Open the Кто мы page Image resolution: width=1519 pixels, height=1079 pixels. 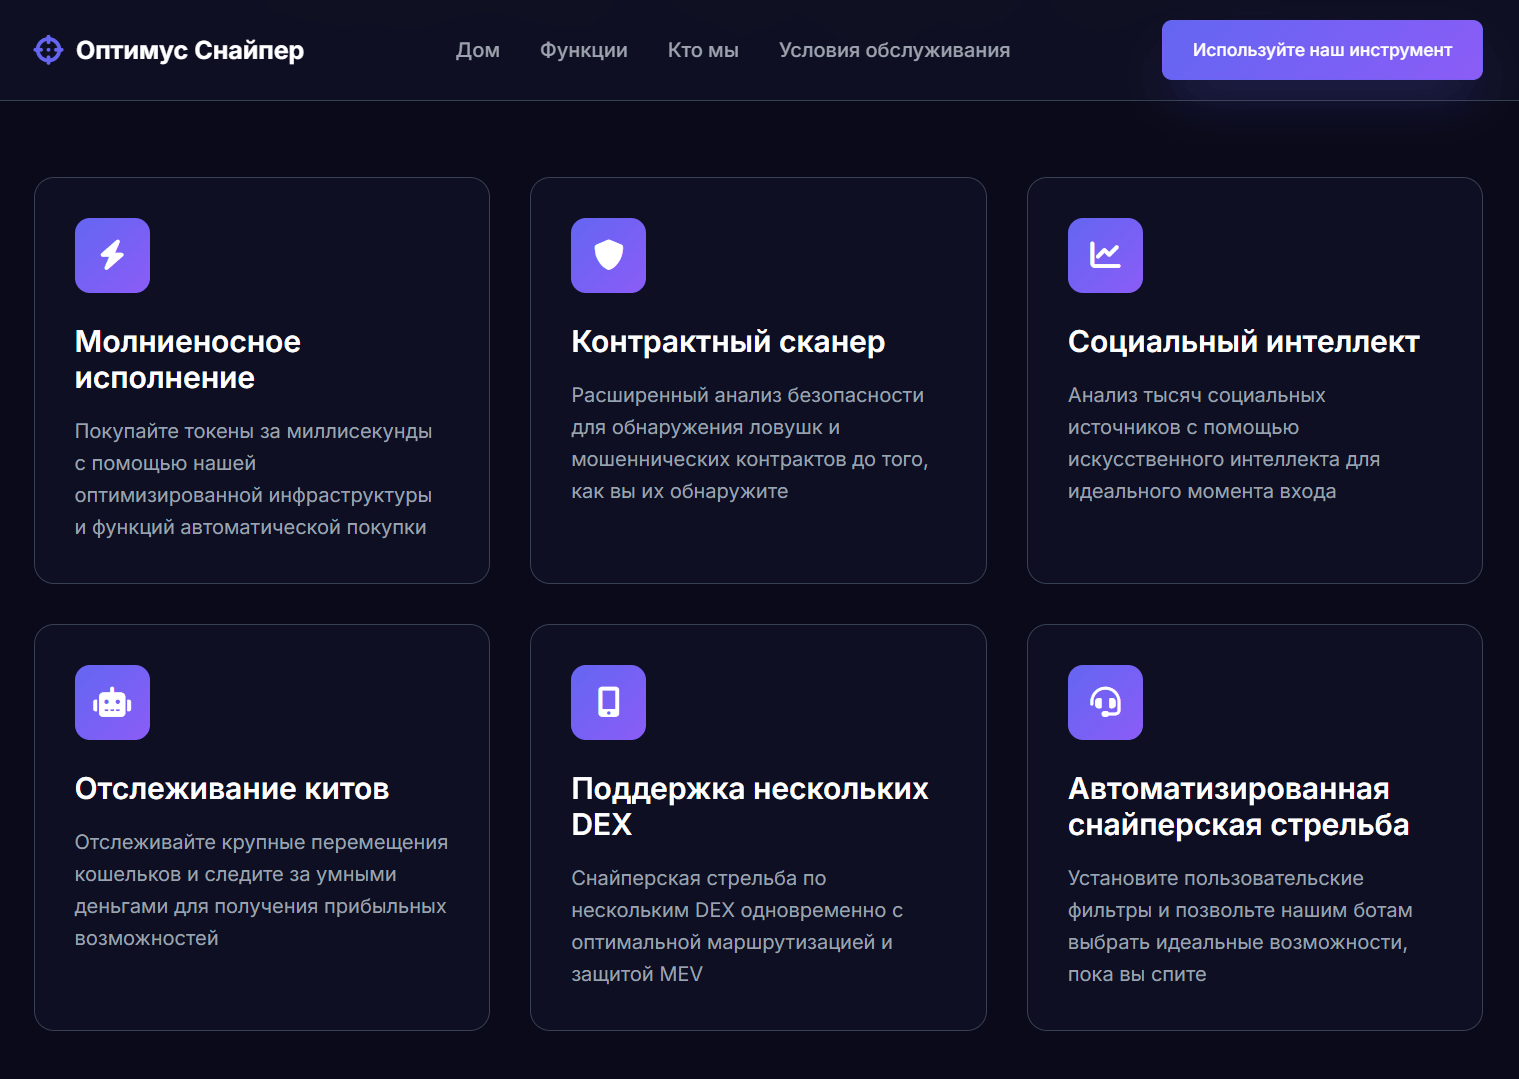click(703, 50)
